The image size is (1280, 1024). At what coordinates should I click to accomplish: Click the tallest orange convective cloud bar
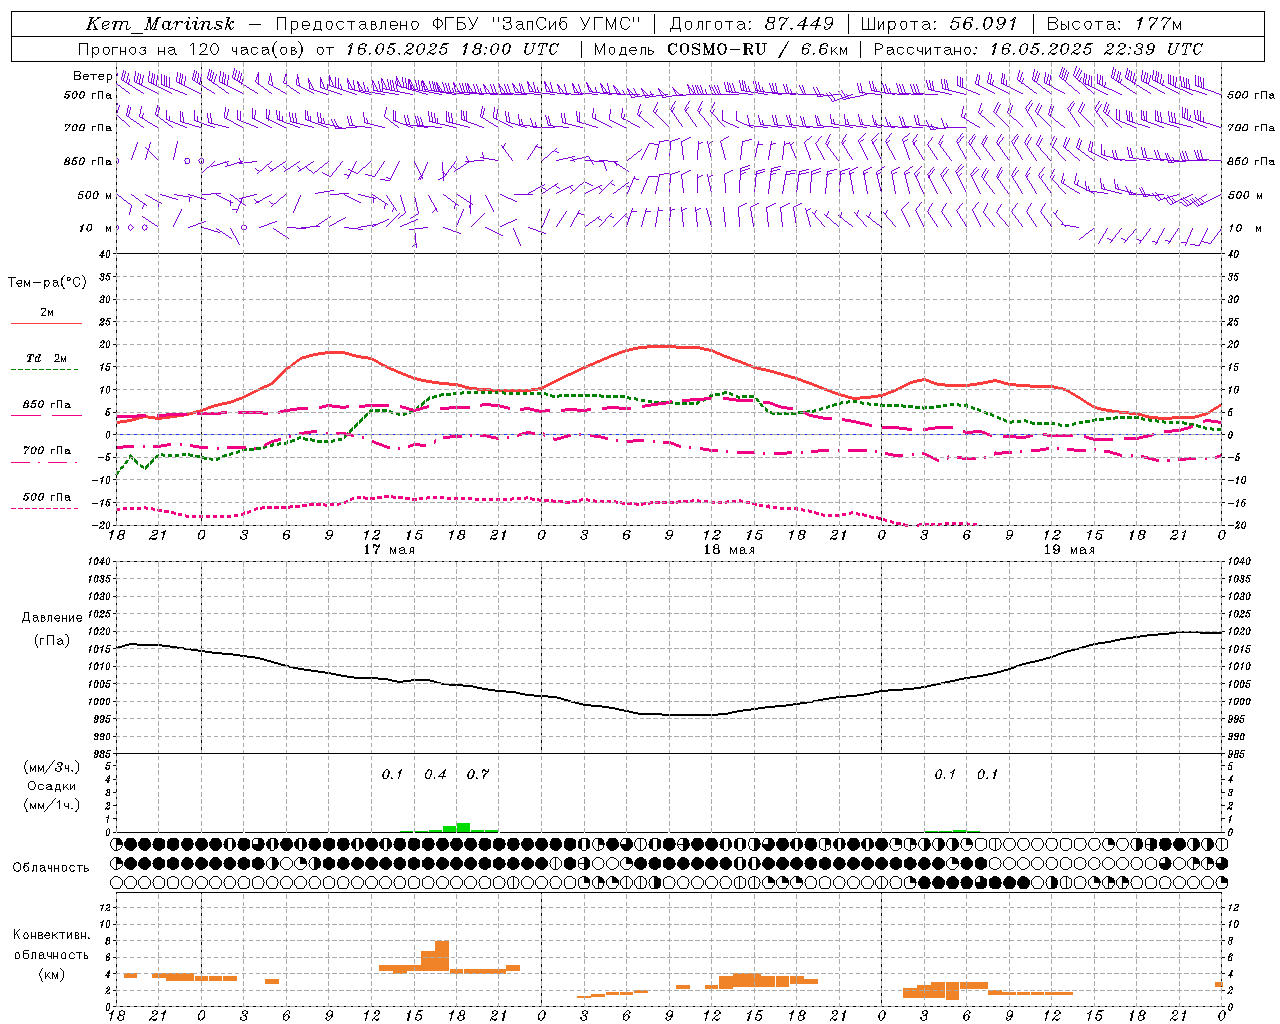[442, 957]
